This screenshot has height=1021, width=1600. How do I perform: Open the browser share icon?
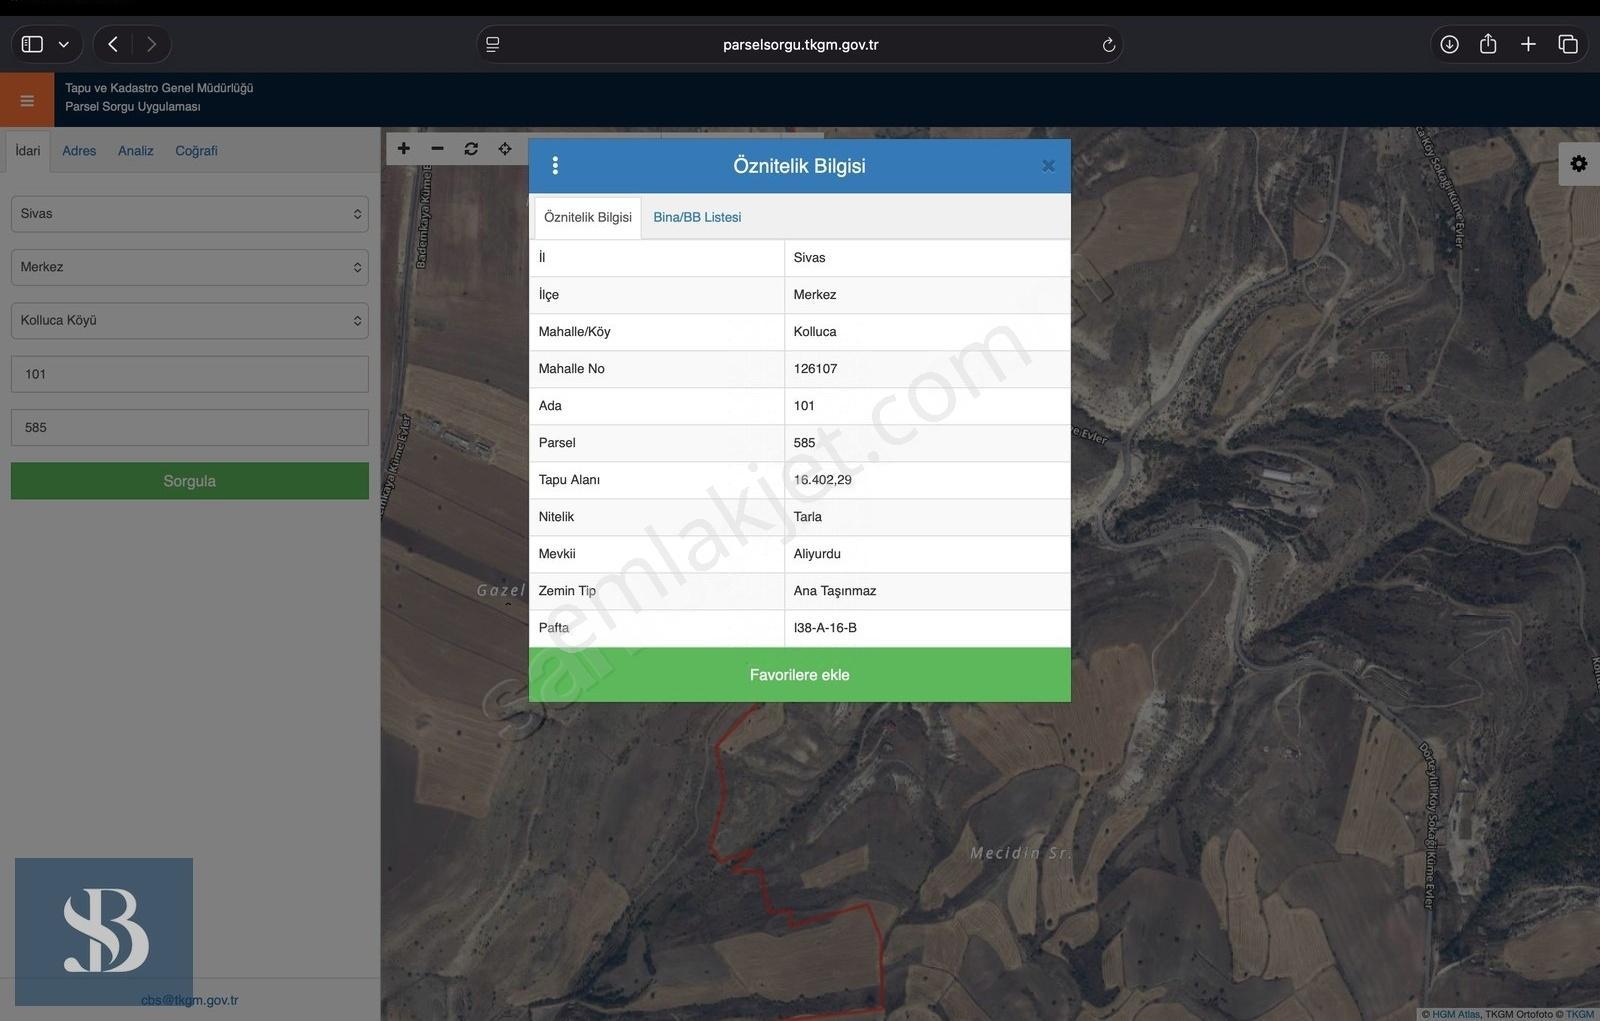1488,44
